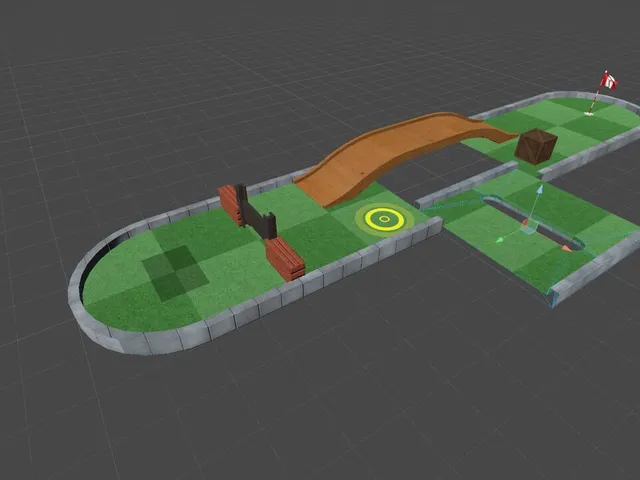This screenshot has height=480, width=640.
Task: Select the dark checkered grass patch
Action: 176,273
